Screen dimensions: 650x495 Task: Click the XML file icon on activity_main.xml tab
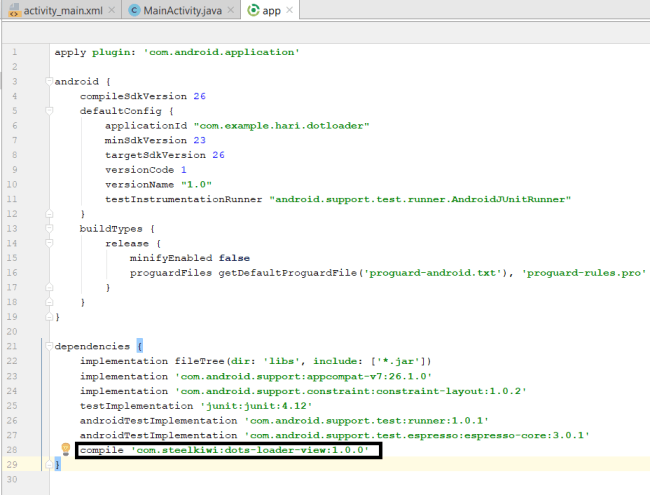click(14, 10)
